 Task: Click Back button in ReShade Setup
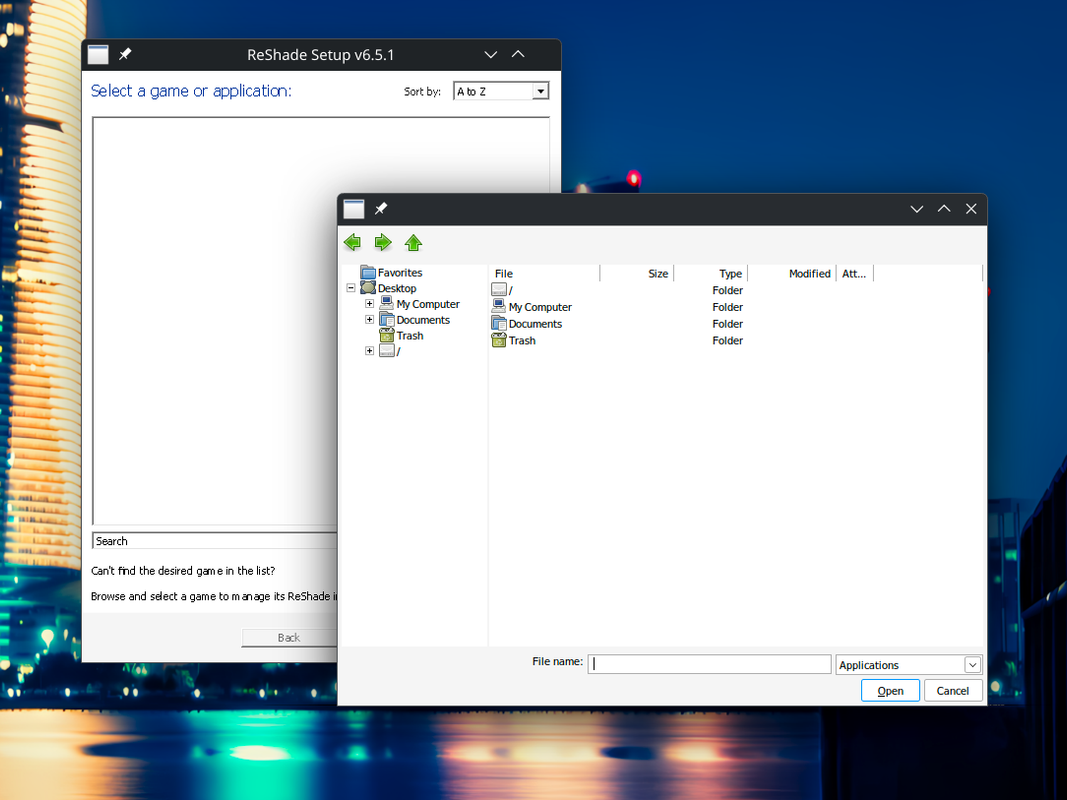click(x=289, y=637)
